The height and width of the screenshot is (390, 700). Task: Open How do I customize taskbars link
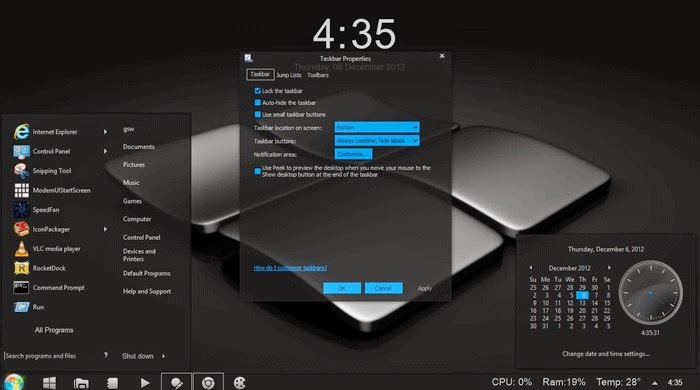(x=290, y=268)
